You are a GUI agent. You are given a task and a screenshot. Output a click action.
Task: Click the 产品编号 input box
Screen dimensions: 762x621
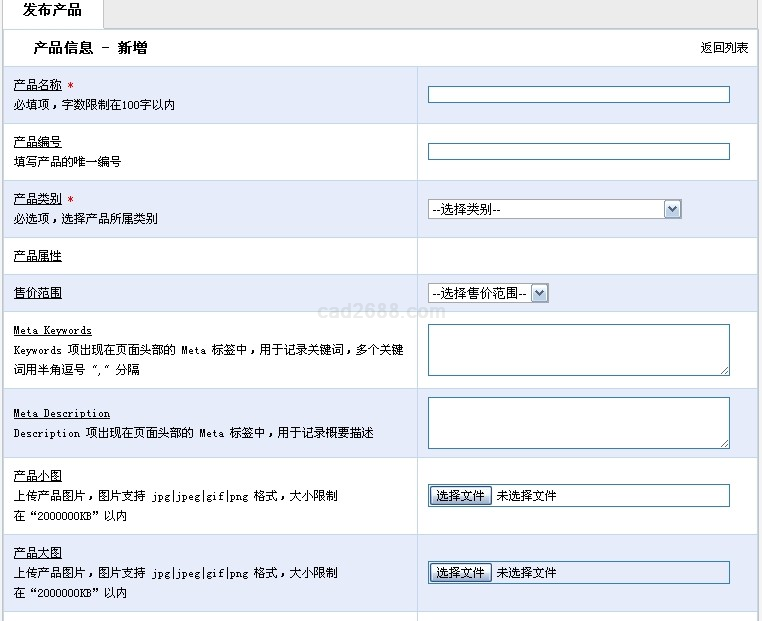pyautogui.click(x=578, y=152)
